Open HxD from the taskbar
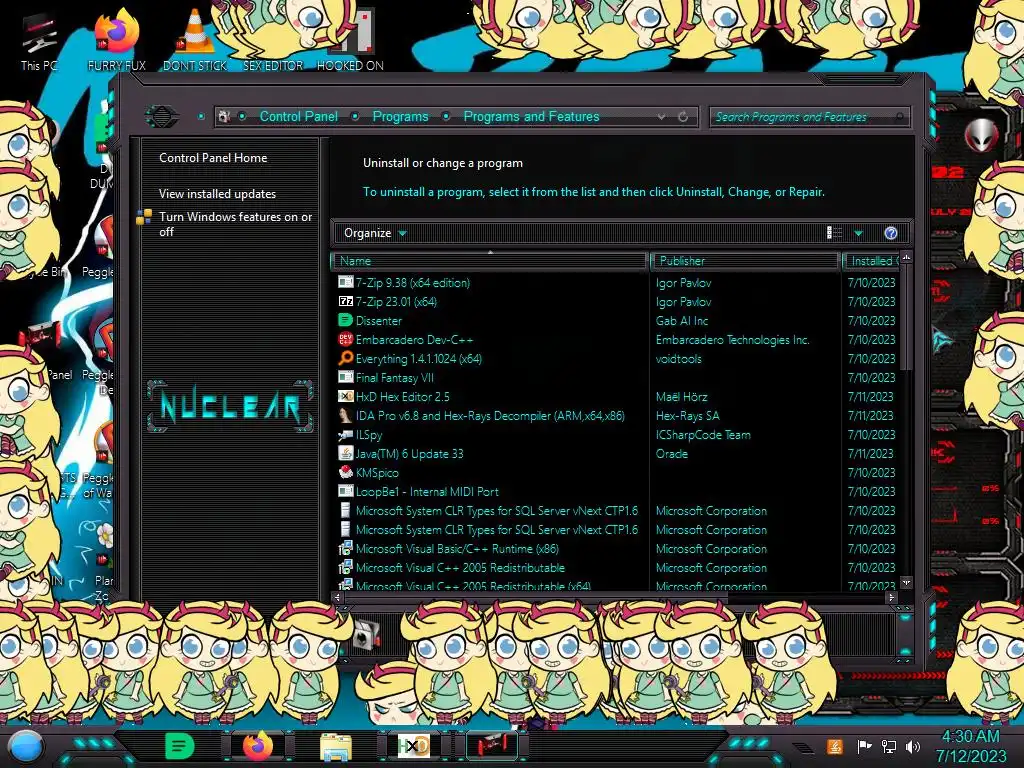Viewport: 1024px width, 768px height. click(413, 746)
